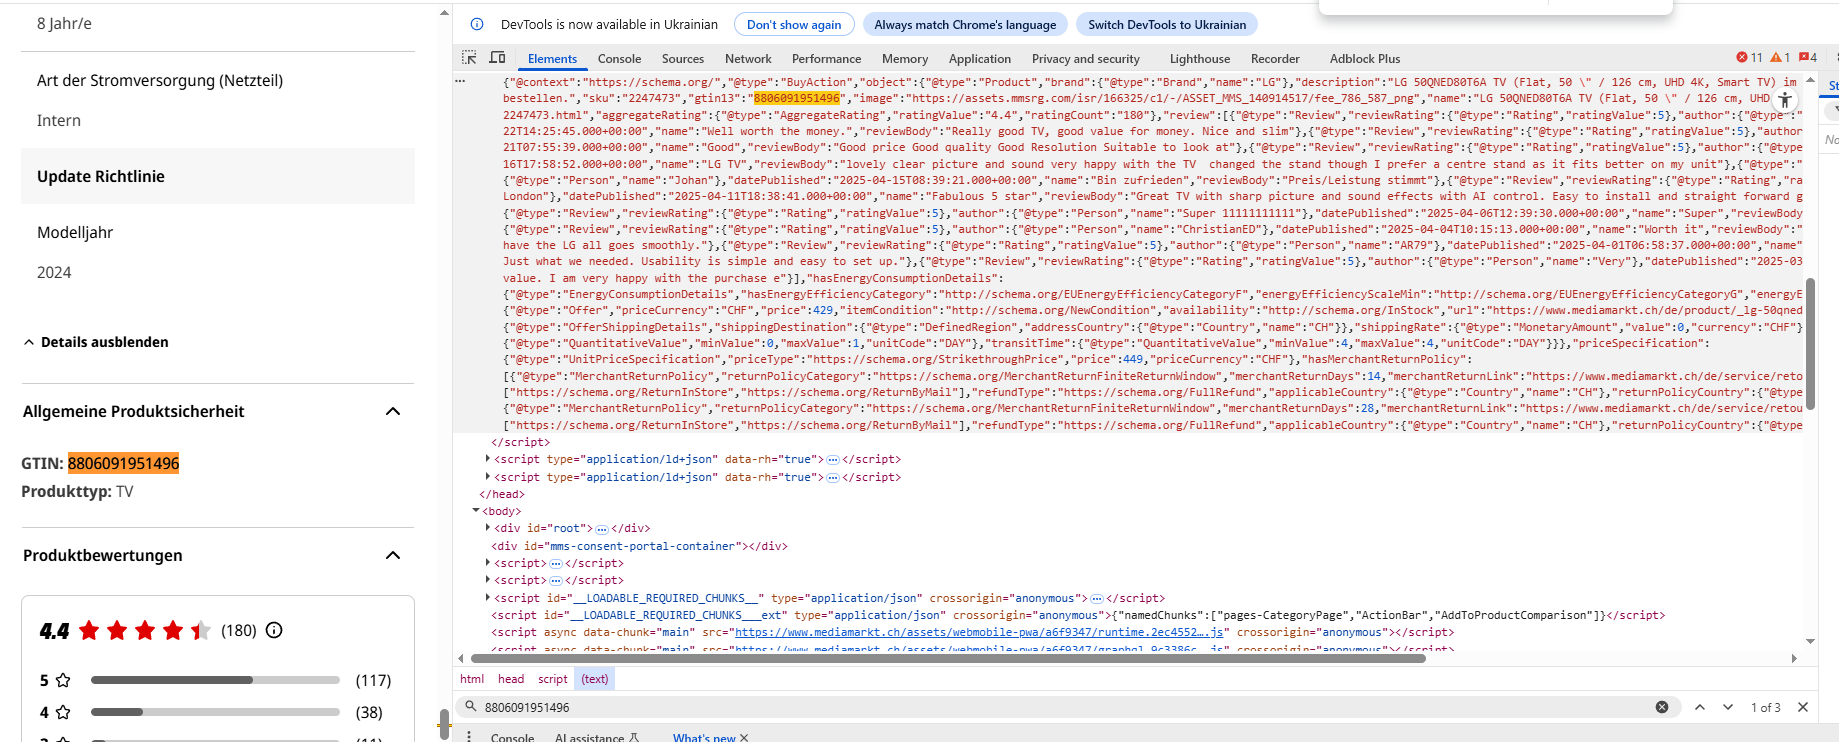Click the highlighted GTIN value 8806091951496

point(124,463)
